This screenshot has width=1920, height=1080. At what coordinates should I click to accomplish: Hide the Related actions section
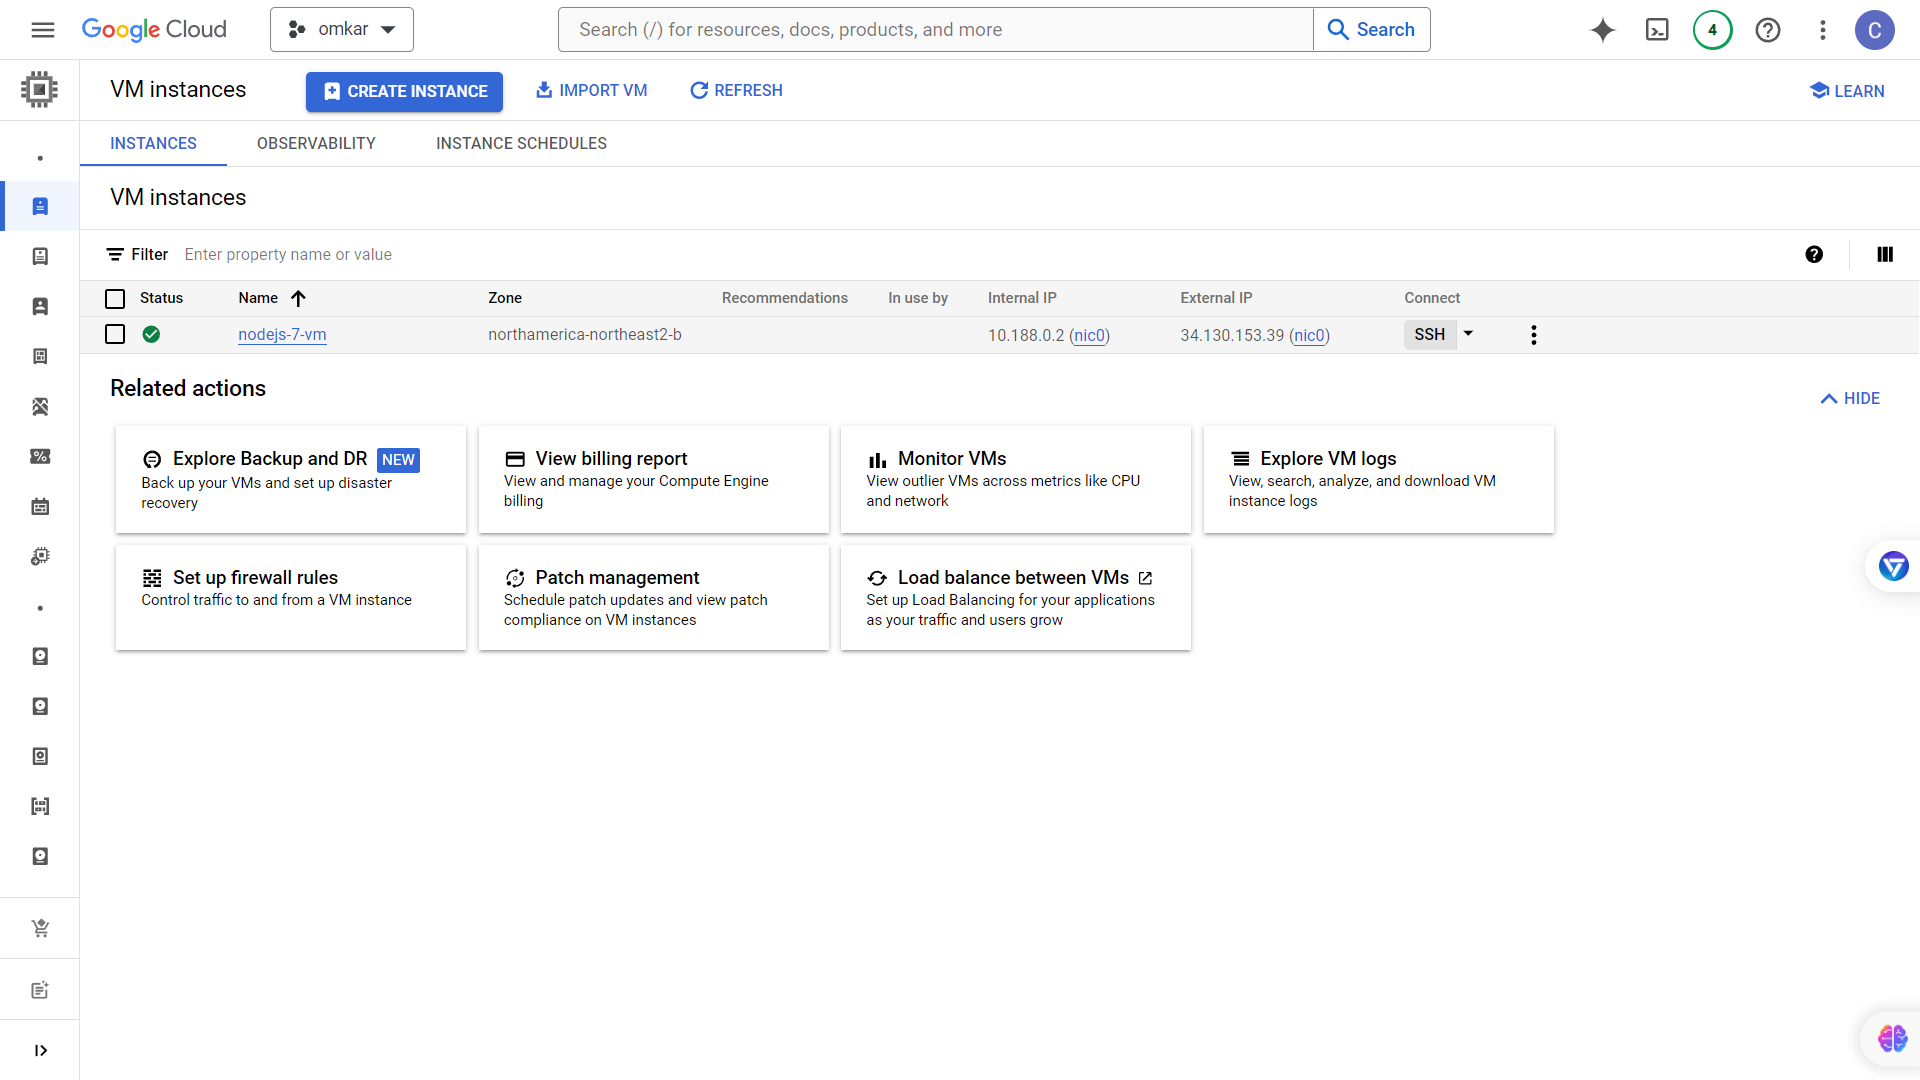(1850, 398)
